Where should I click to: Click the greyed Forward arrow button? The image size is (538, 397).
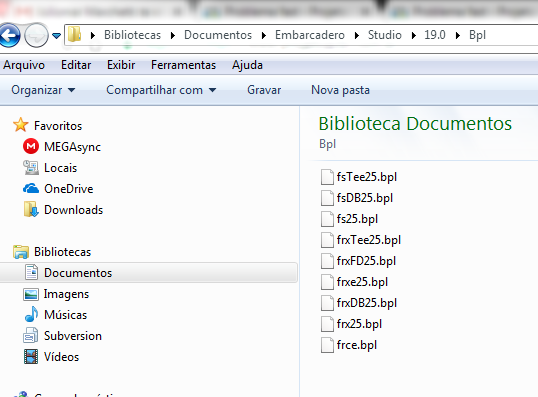36,35
